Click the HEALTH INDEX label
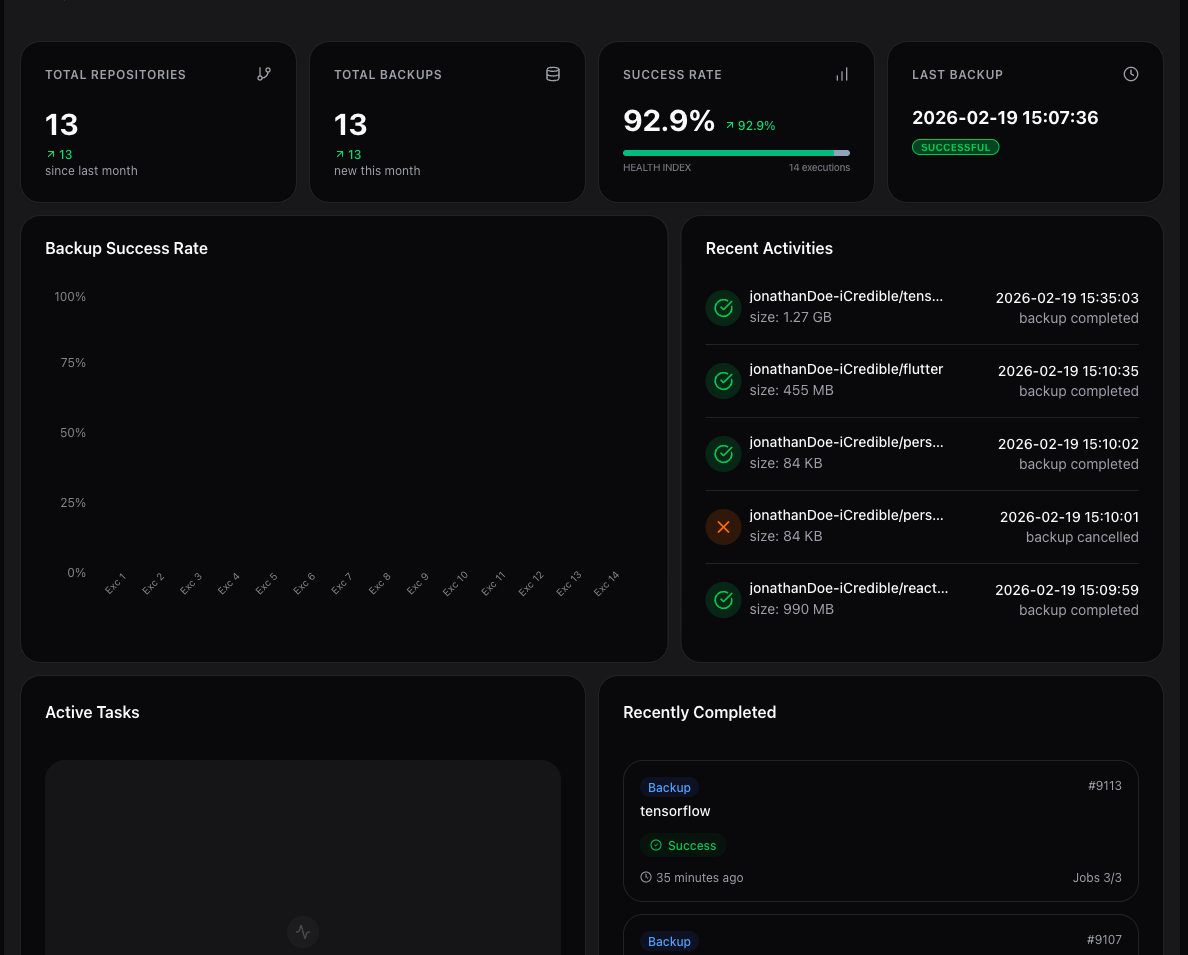Image resolution: width=1188 pixels, height=955 pixels. tap(657, 168)
